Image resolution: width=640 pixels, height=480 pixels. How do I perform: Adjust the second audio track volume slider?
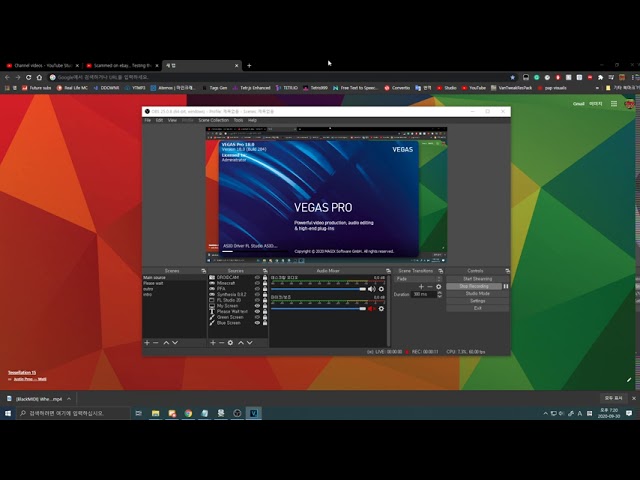click(319, 309)
